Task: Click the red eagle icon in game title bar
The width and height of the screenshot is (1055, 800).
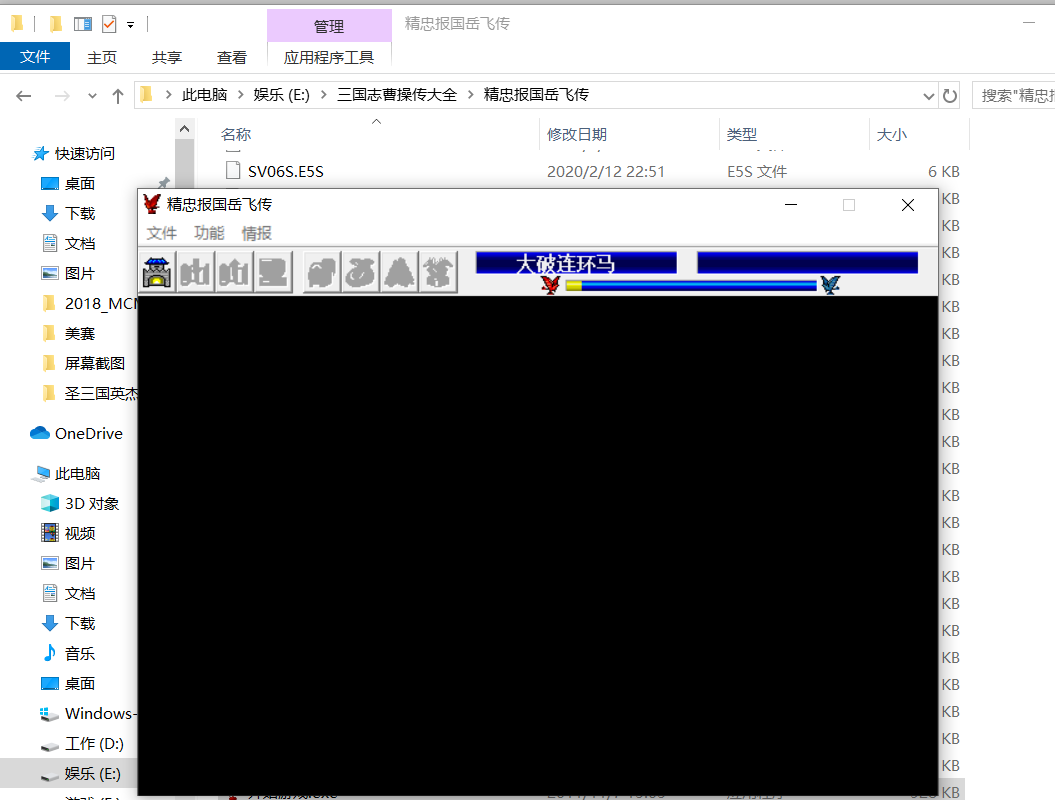Action: point(152,204)
